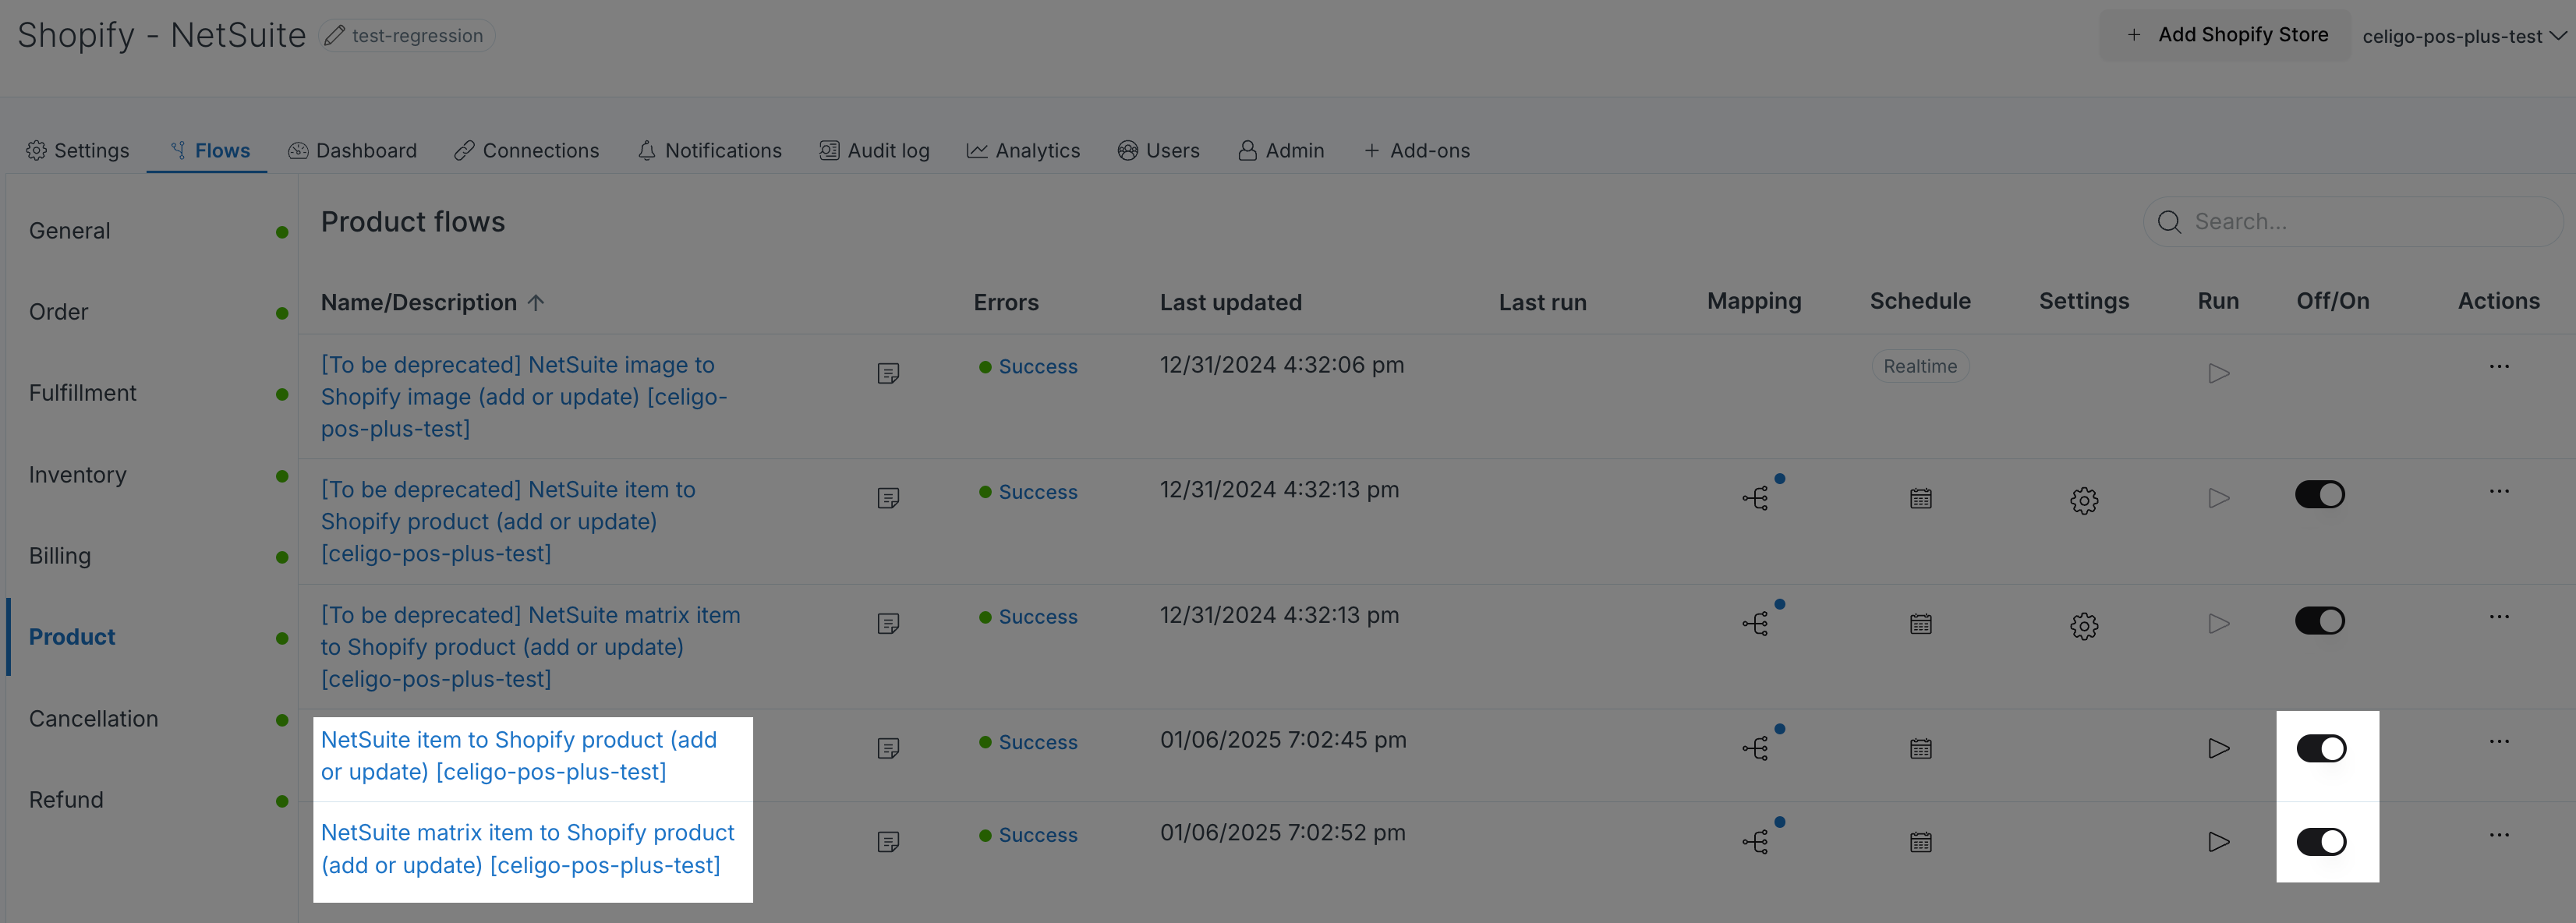
Task: Go to the Notifications tab
Action: [x=709, y=151]
